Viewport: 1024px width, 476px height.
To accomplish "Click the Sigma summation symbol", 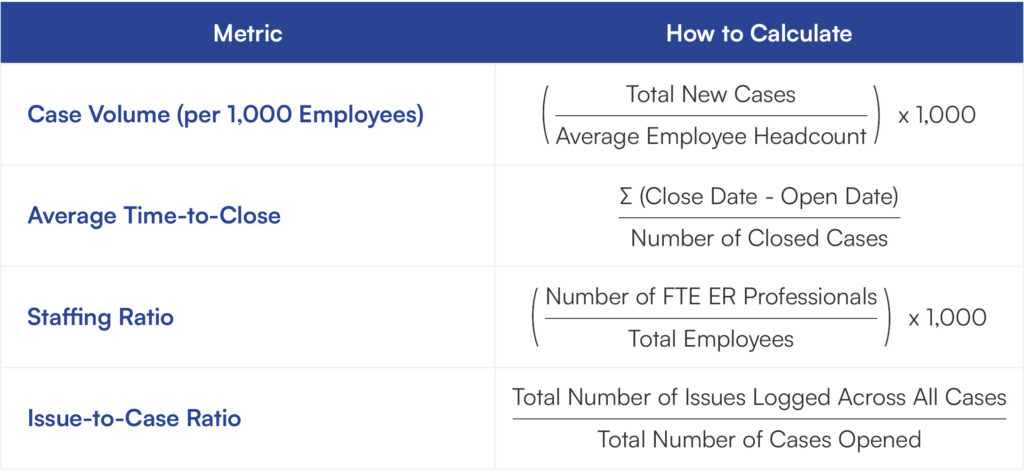I will [x=626, y=195].
